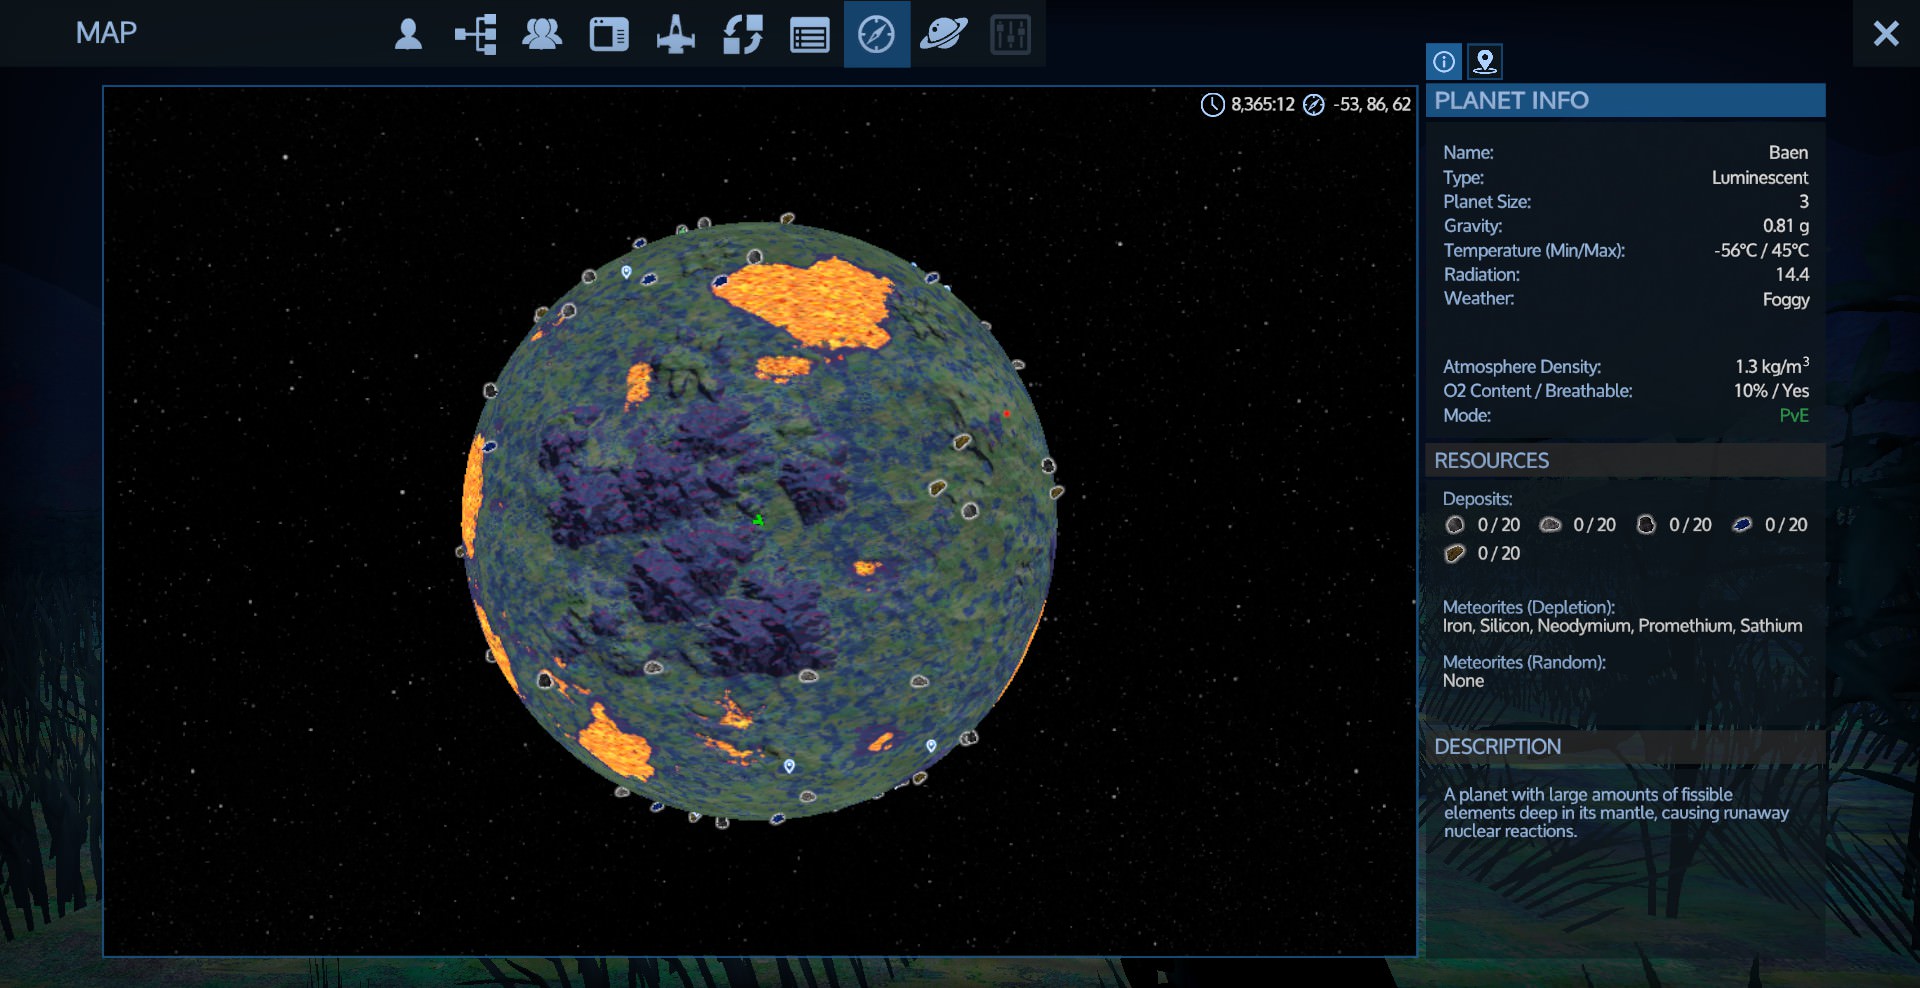Click the RESOURCES section header
The width and height of the screenshot is (1920, 988).
click(x=1625, y=460)
